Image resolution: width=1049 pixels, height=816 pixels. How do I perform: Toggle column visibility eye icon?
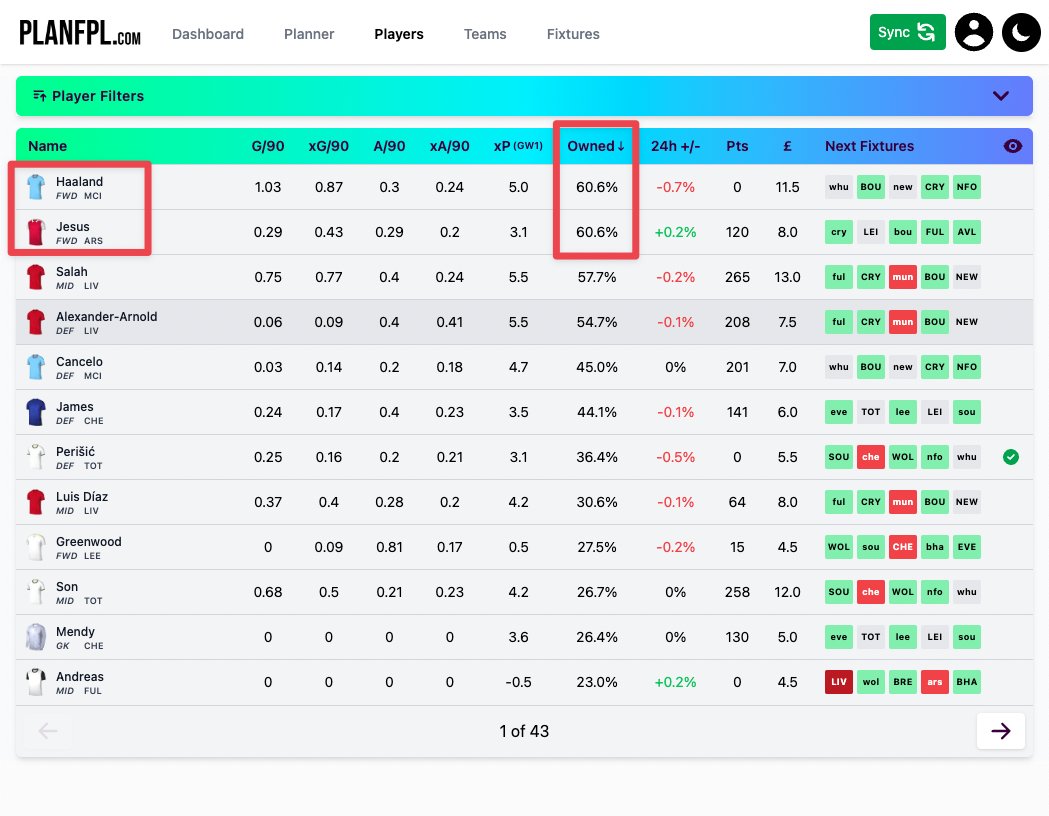click(1012, 146)
